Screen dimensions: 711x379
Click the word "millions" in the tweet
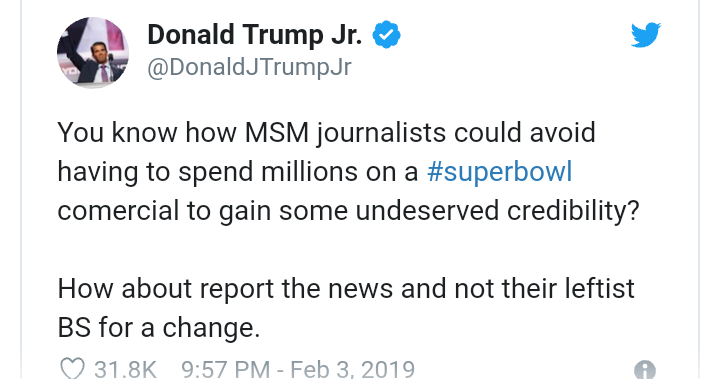pos(309,172)
